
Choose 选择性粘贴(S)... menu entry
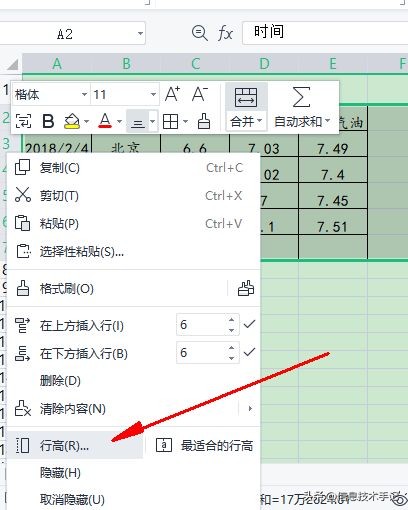coord(133,252)
